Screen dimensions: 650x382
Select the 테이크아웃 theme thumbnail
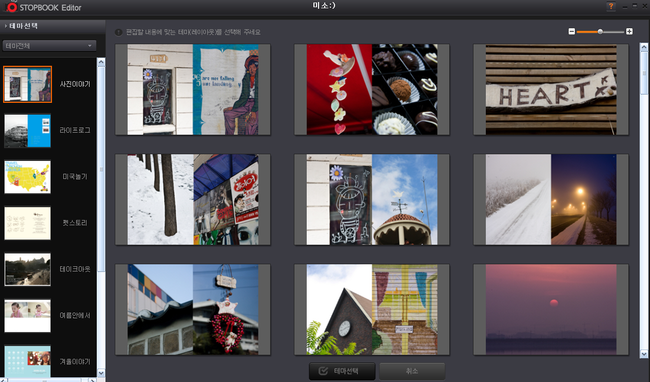27,270
